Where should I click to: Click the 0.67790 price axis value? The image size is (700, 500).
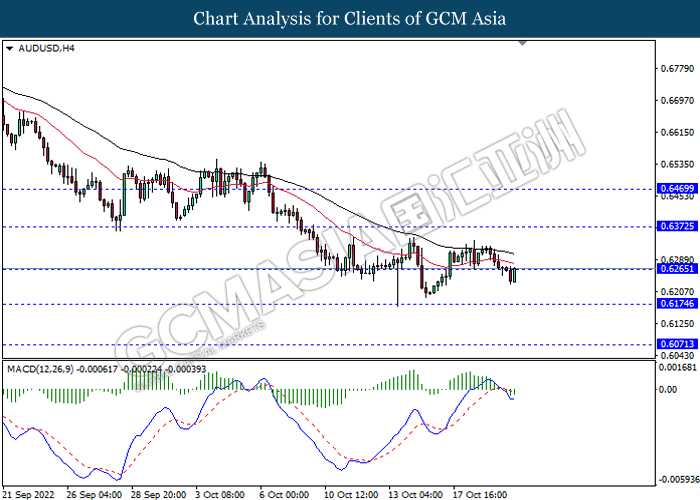pos(677,69)
